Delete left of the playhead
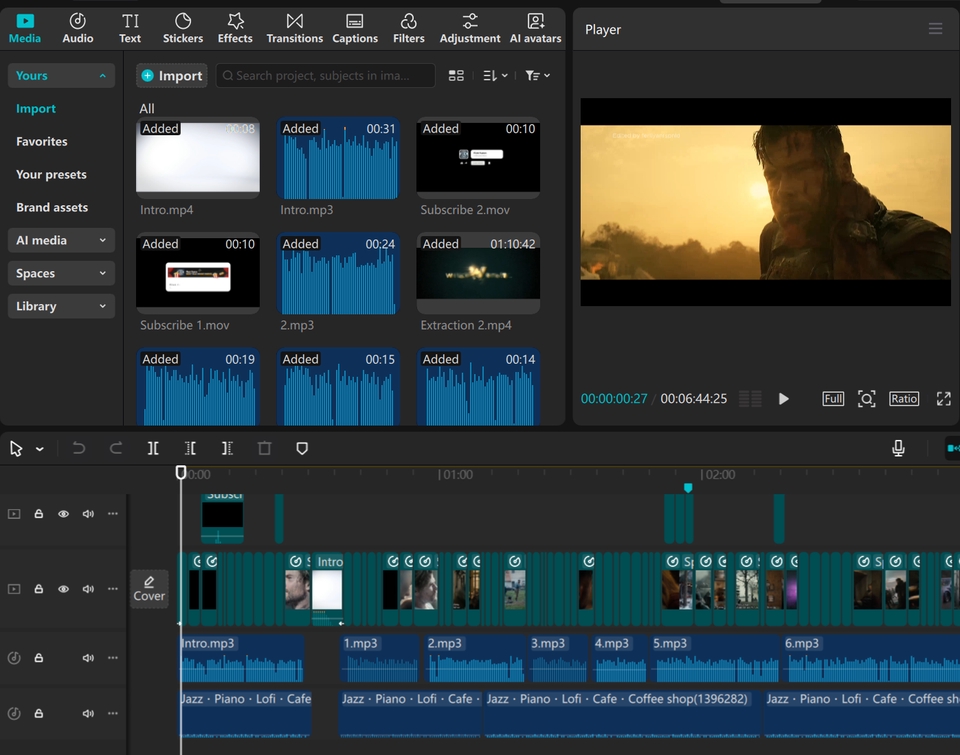This screenshot has height=755, width=960. (190, 448)
